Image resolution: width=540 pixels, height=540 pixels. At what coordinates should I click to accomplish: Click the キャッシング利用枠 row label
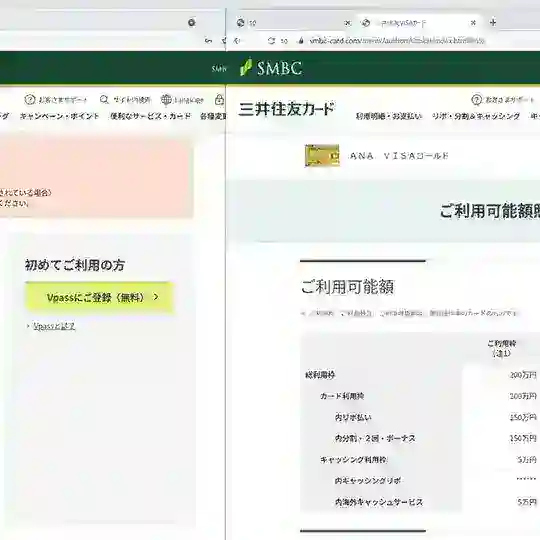click(353, 460)
